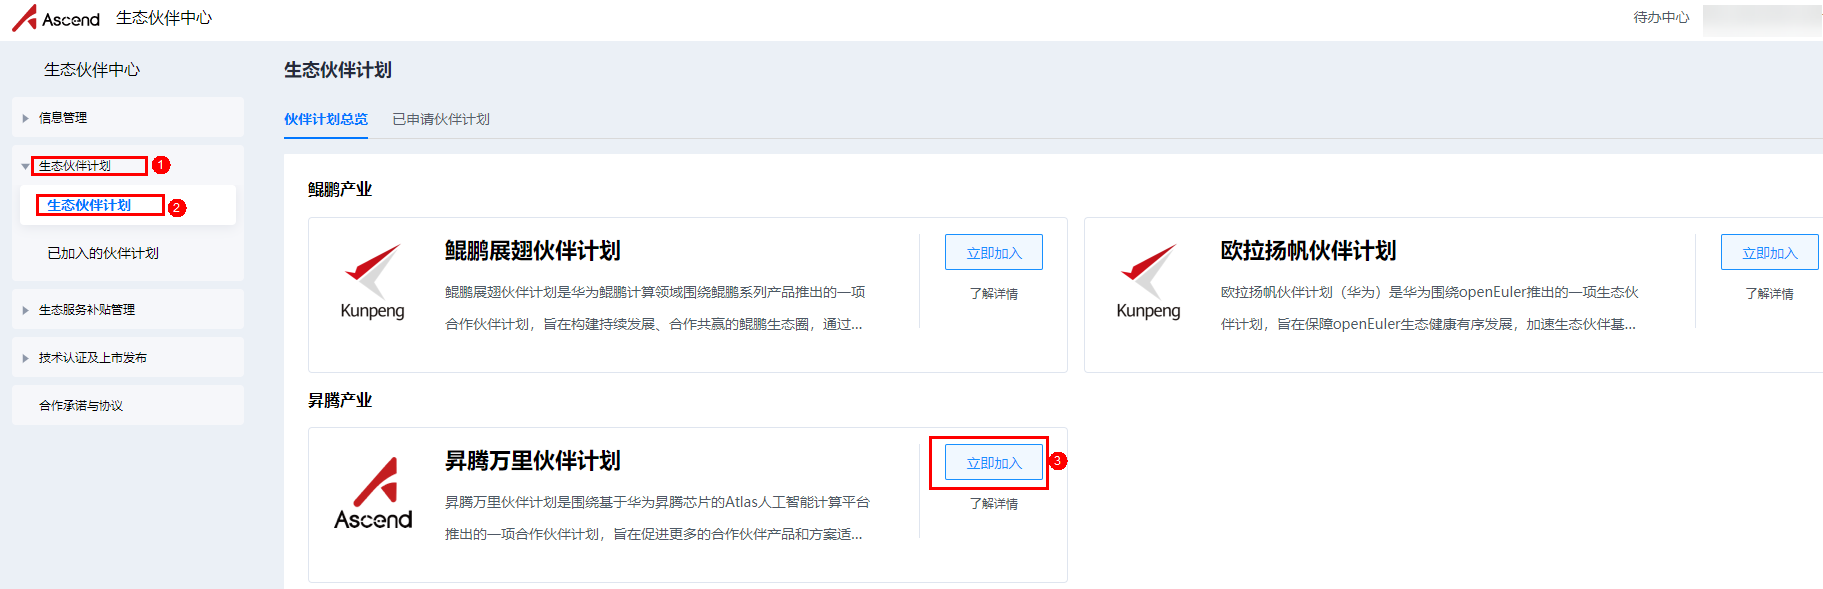Click 鲲鹏展翅伙伴计划 description text
Viewport: 1823px width, 589px height.
655,308
